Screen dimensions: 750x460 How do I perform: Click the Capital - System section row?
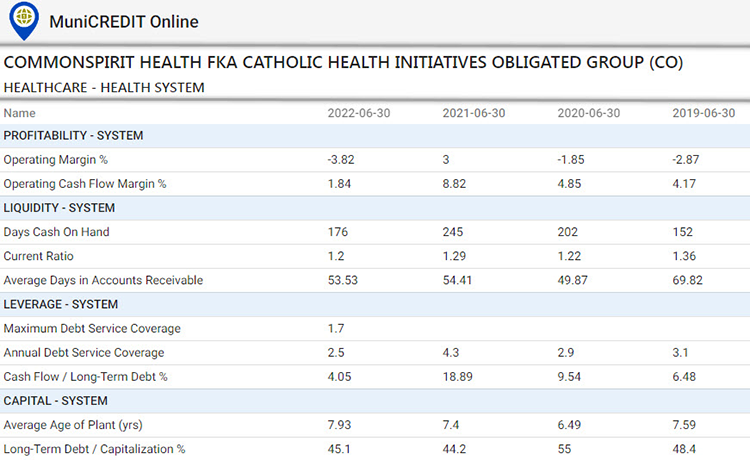(375, 401)
